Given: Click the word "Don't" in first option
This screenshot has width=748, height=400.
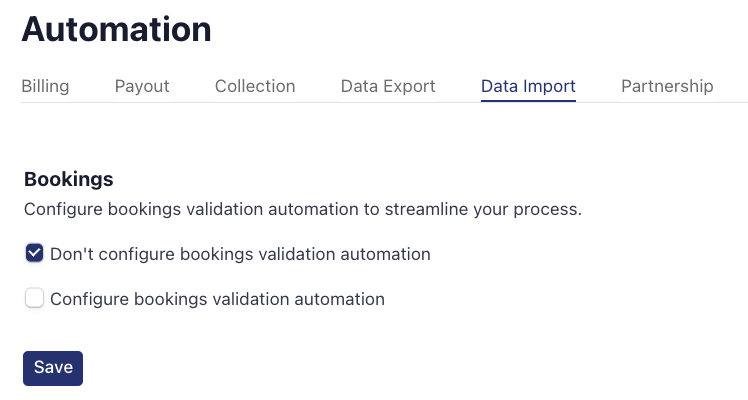Looking at the screenshot, I should pyautogui.click(x=69, y=254).
